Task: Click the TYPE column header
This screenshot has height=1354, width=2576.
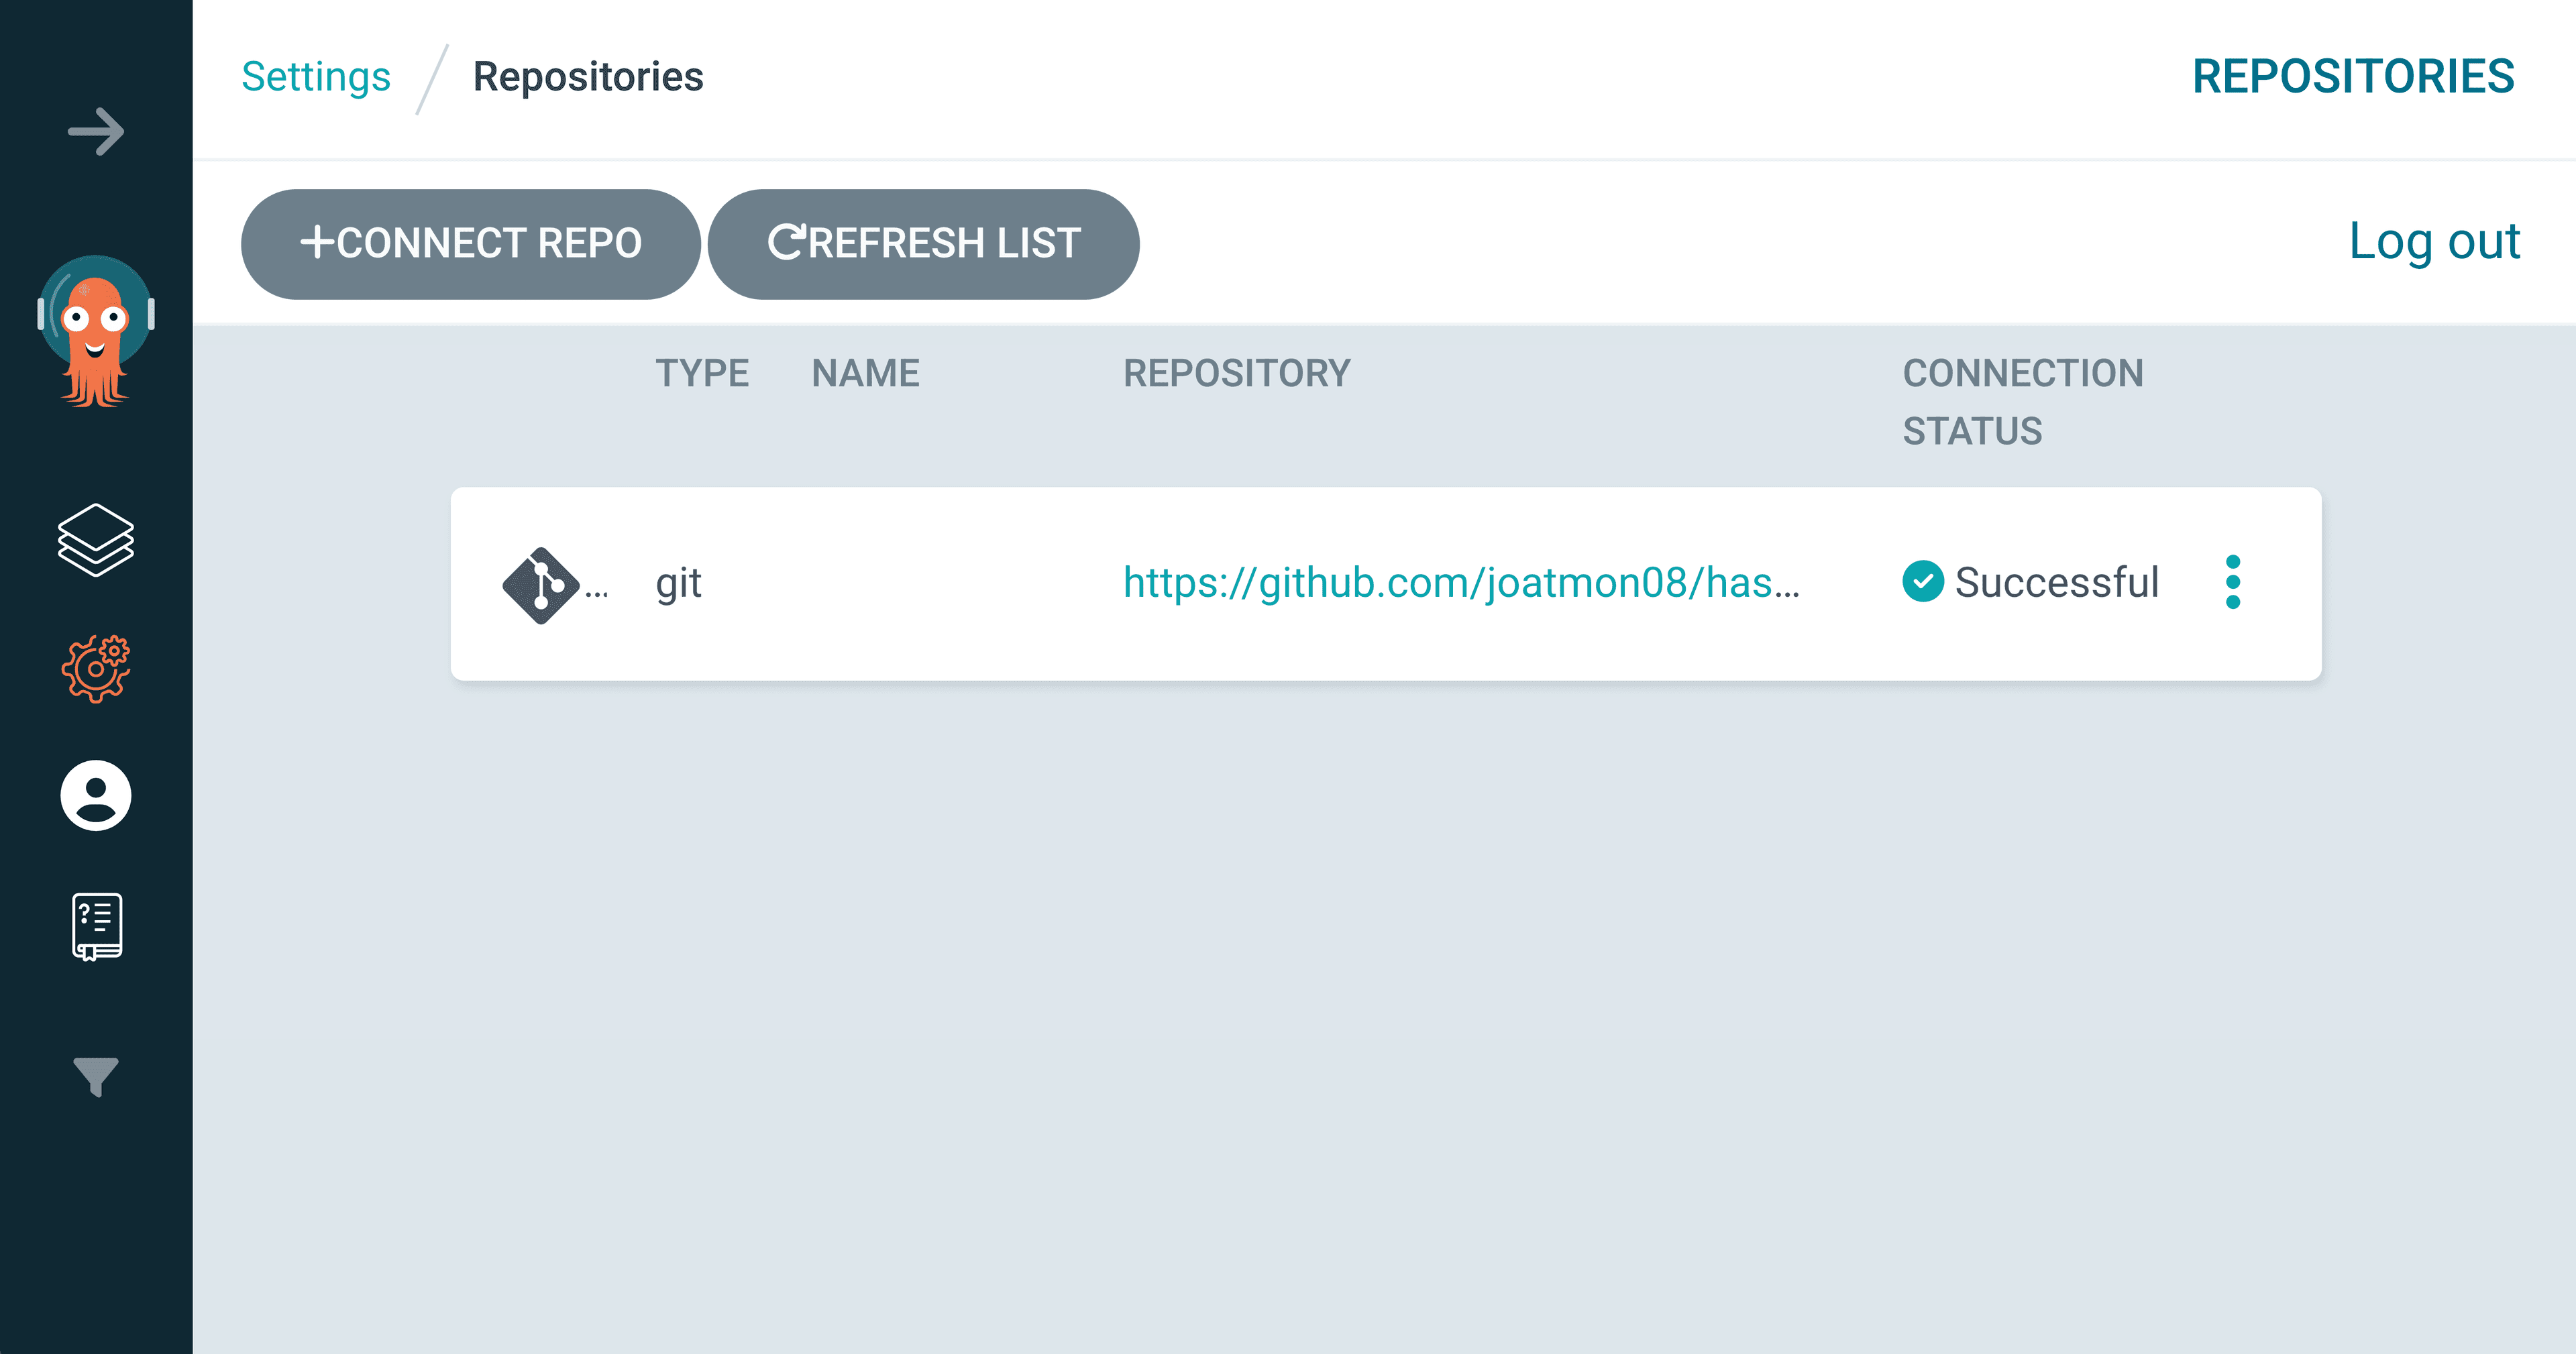Action: click(x=702, y=373)
